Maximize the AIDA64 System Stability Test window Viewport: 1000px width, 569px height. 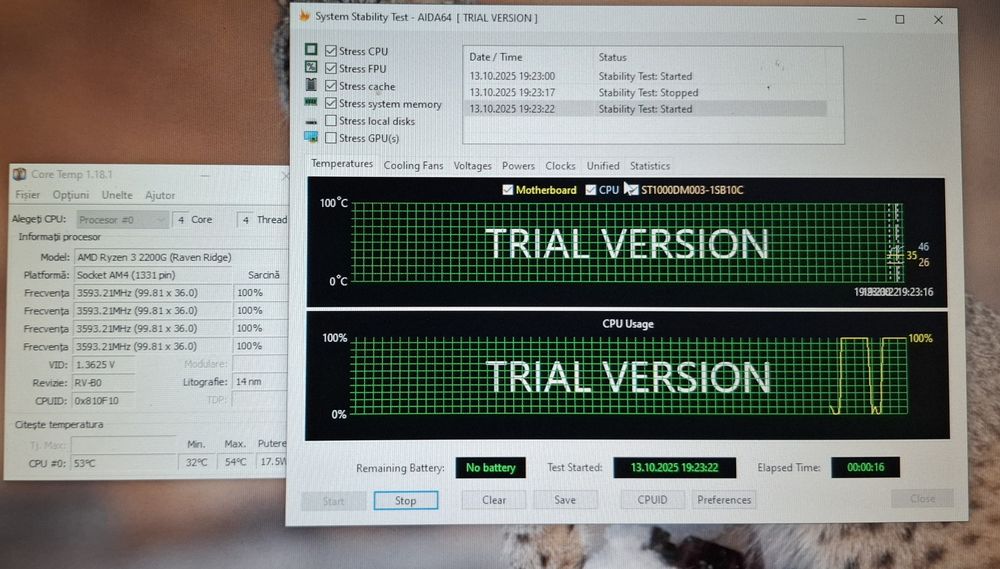[x=900, y=19]
